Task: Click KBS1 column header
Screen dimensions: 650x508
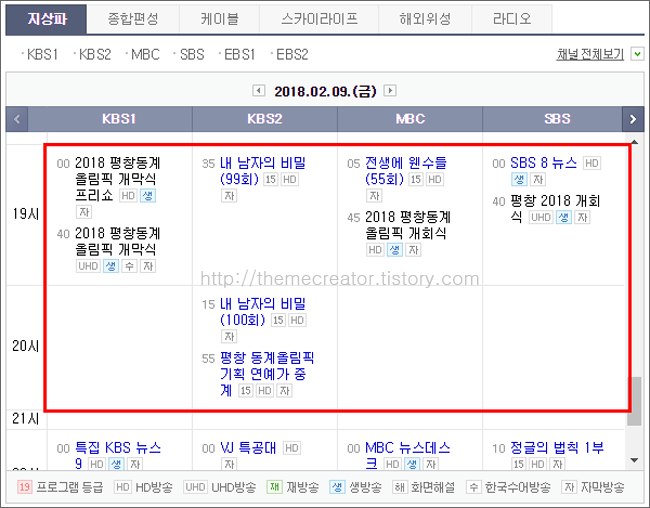Action: [119, 119]
